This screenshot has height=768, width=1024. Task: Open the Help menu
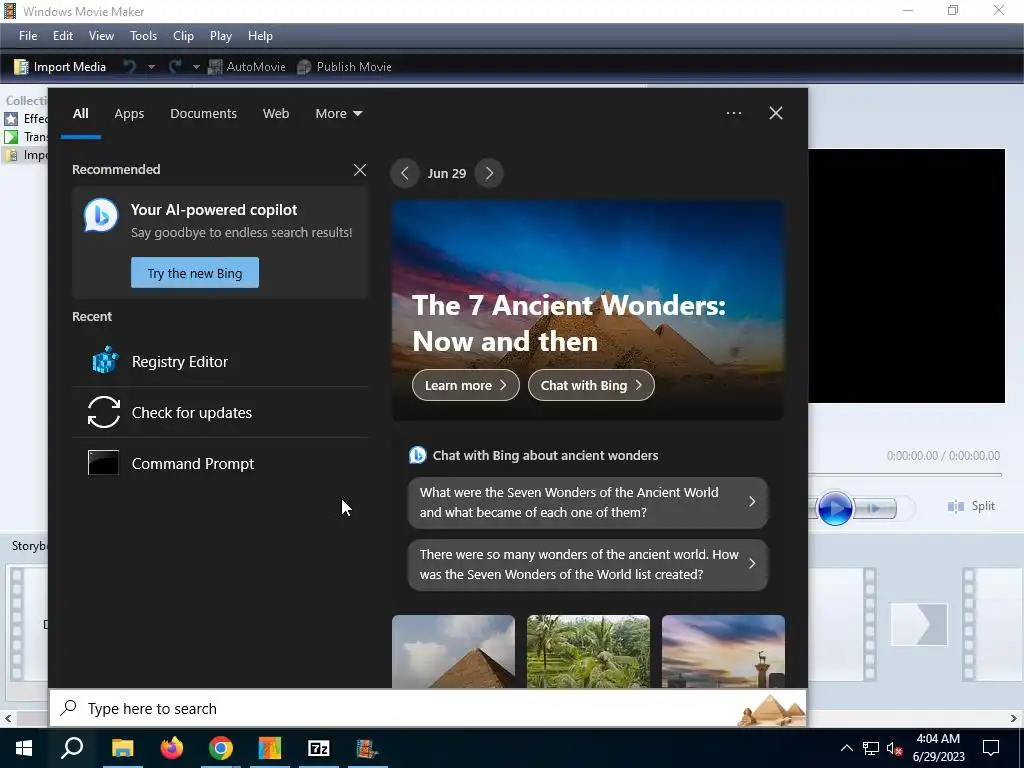260,36
